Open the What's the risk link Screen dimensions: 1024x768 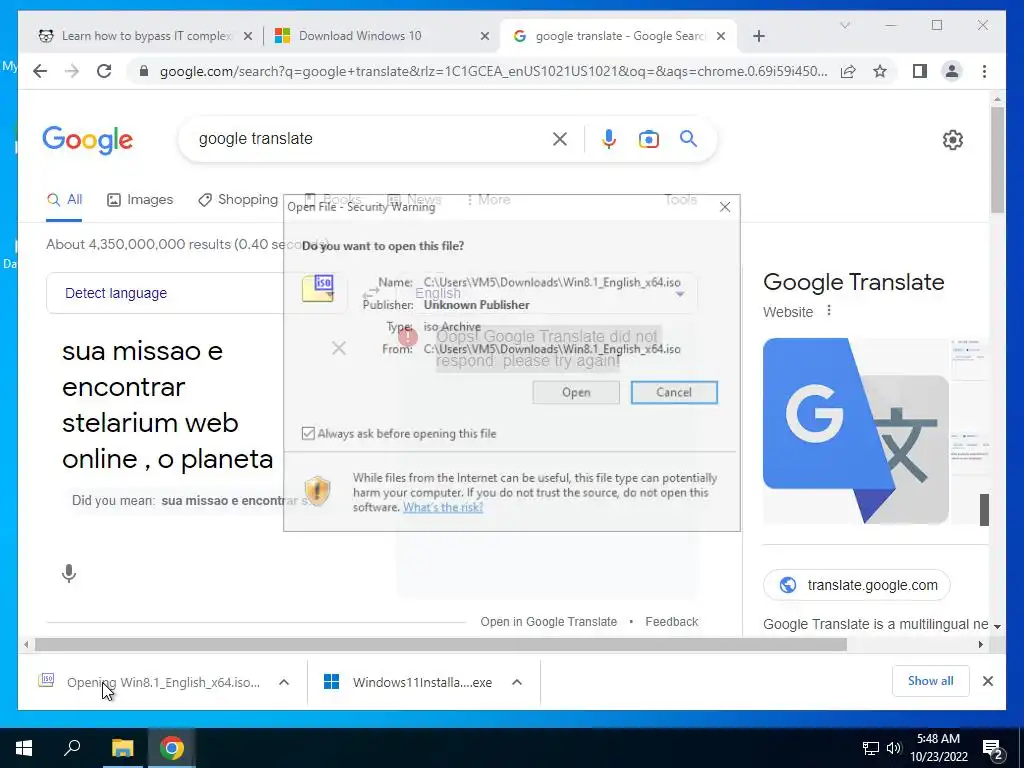[443, 507]
